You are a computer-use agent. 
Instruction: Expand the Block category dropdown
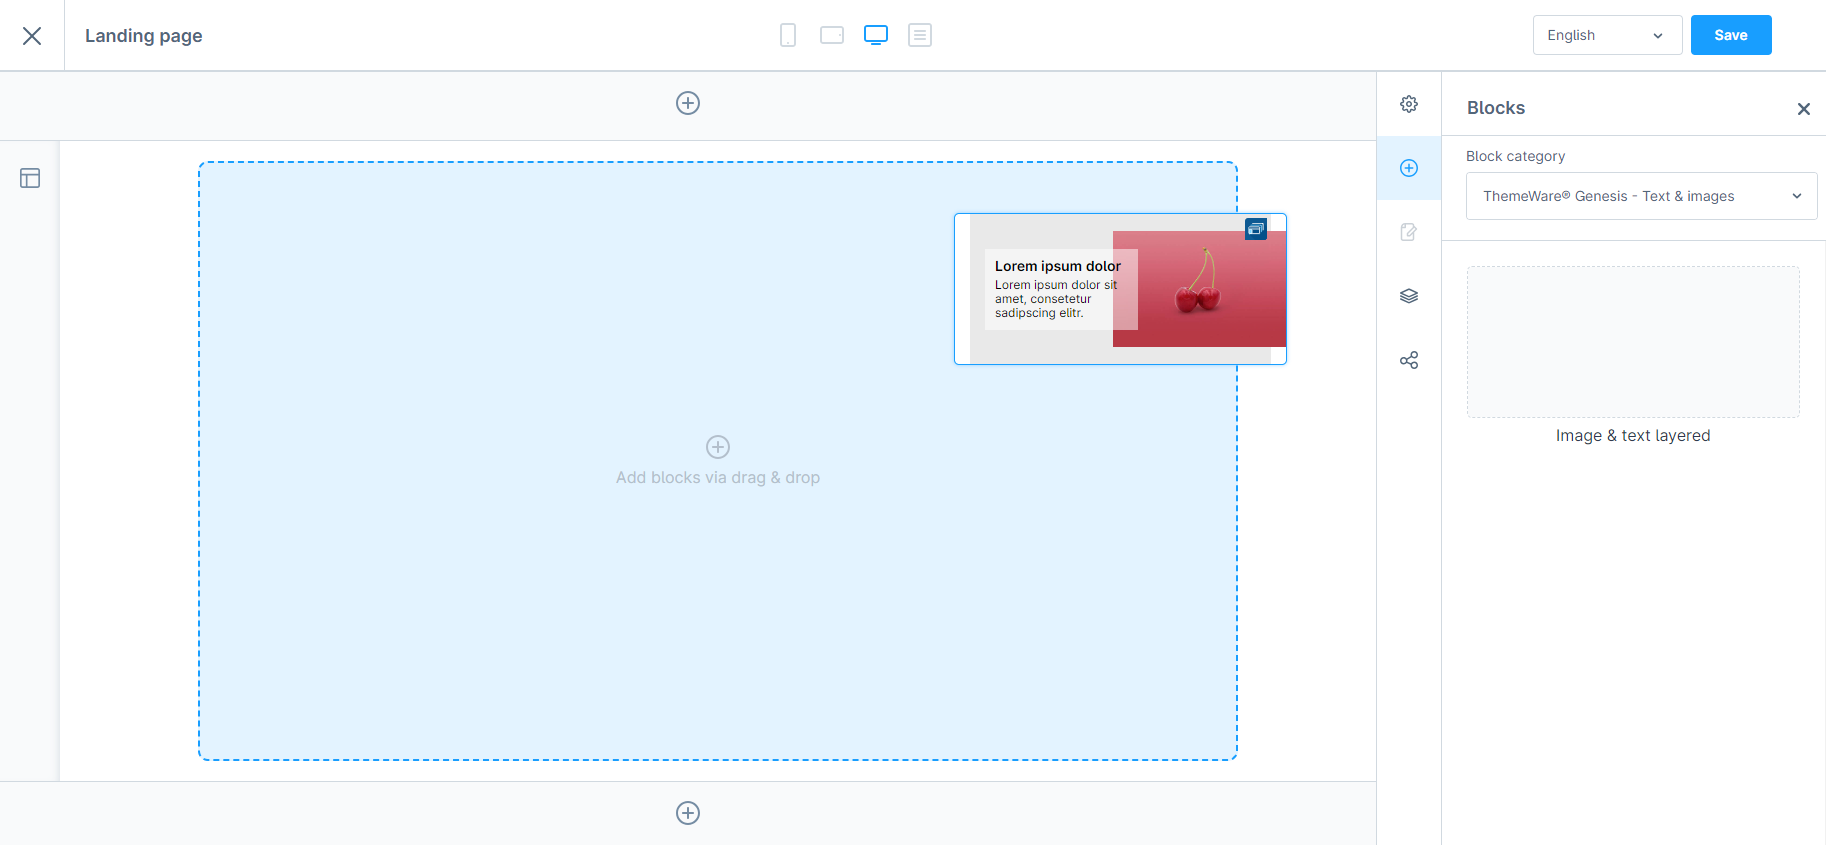pos(1641,196)
